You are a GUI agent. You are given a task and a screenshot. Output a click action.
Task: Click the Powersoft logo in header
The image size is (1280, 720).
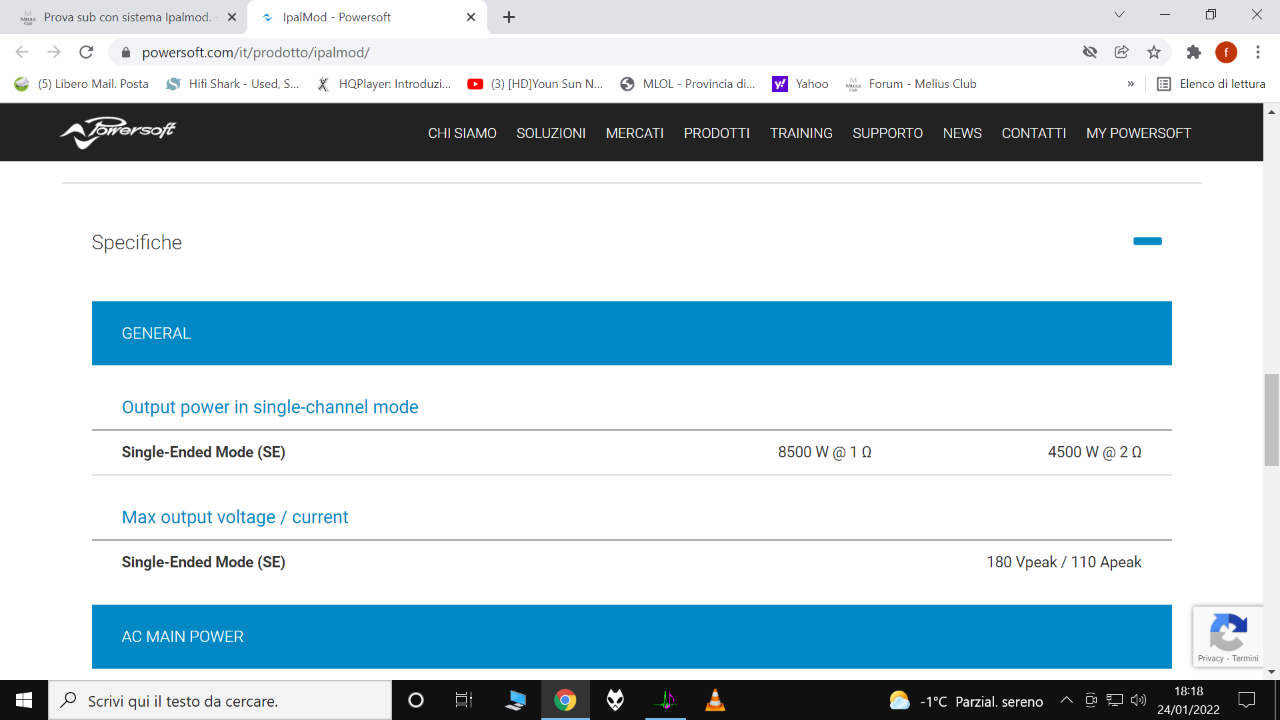coord(118,132)
